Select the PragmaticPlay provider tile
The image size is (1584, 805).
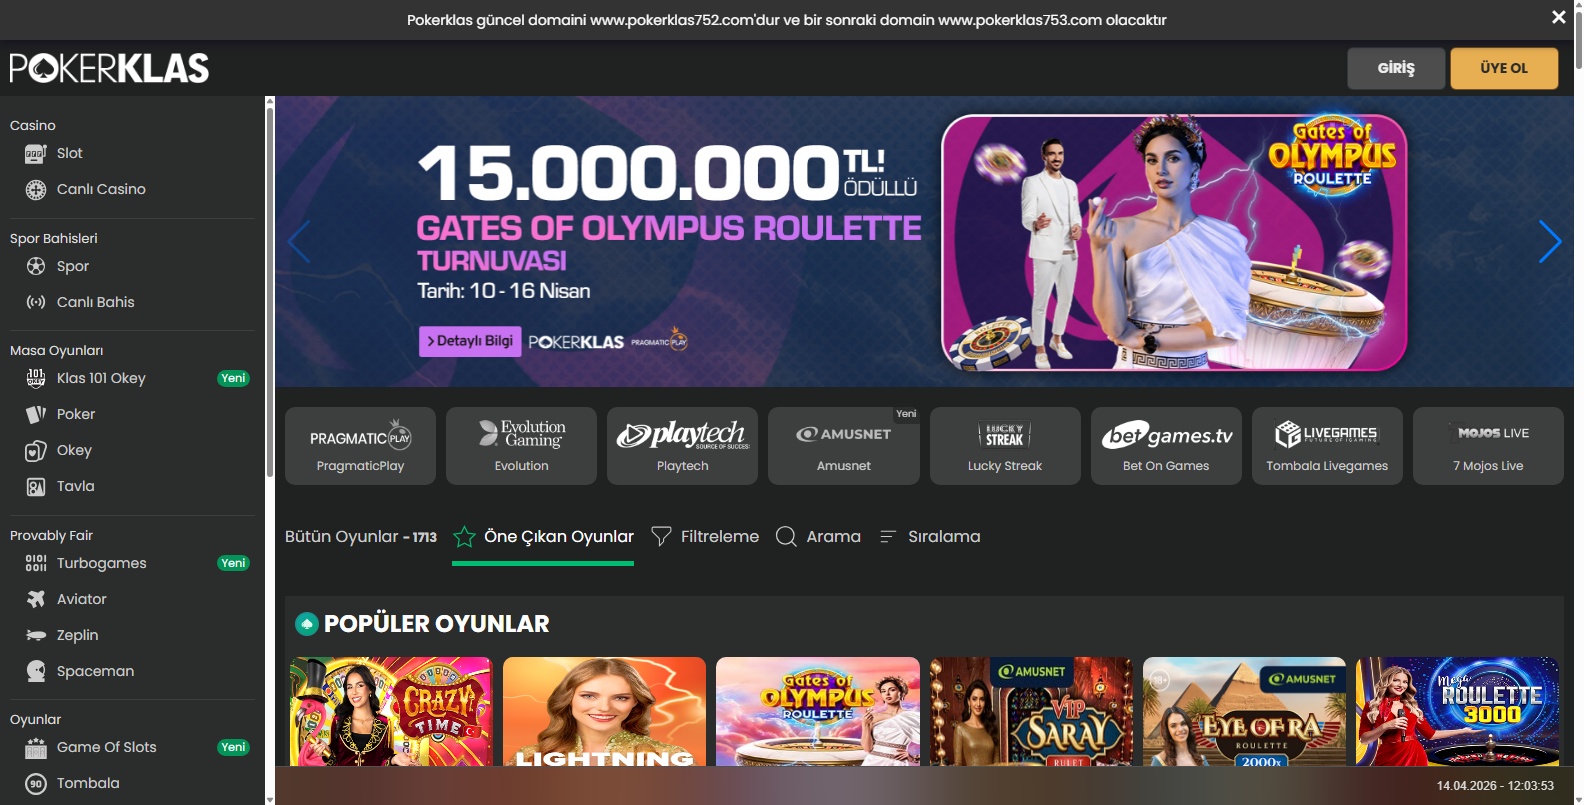360,446
